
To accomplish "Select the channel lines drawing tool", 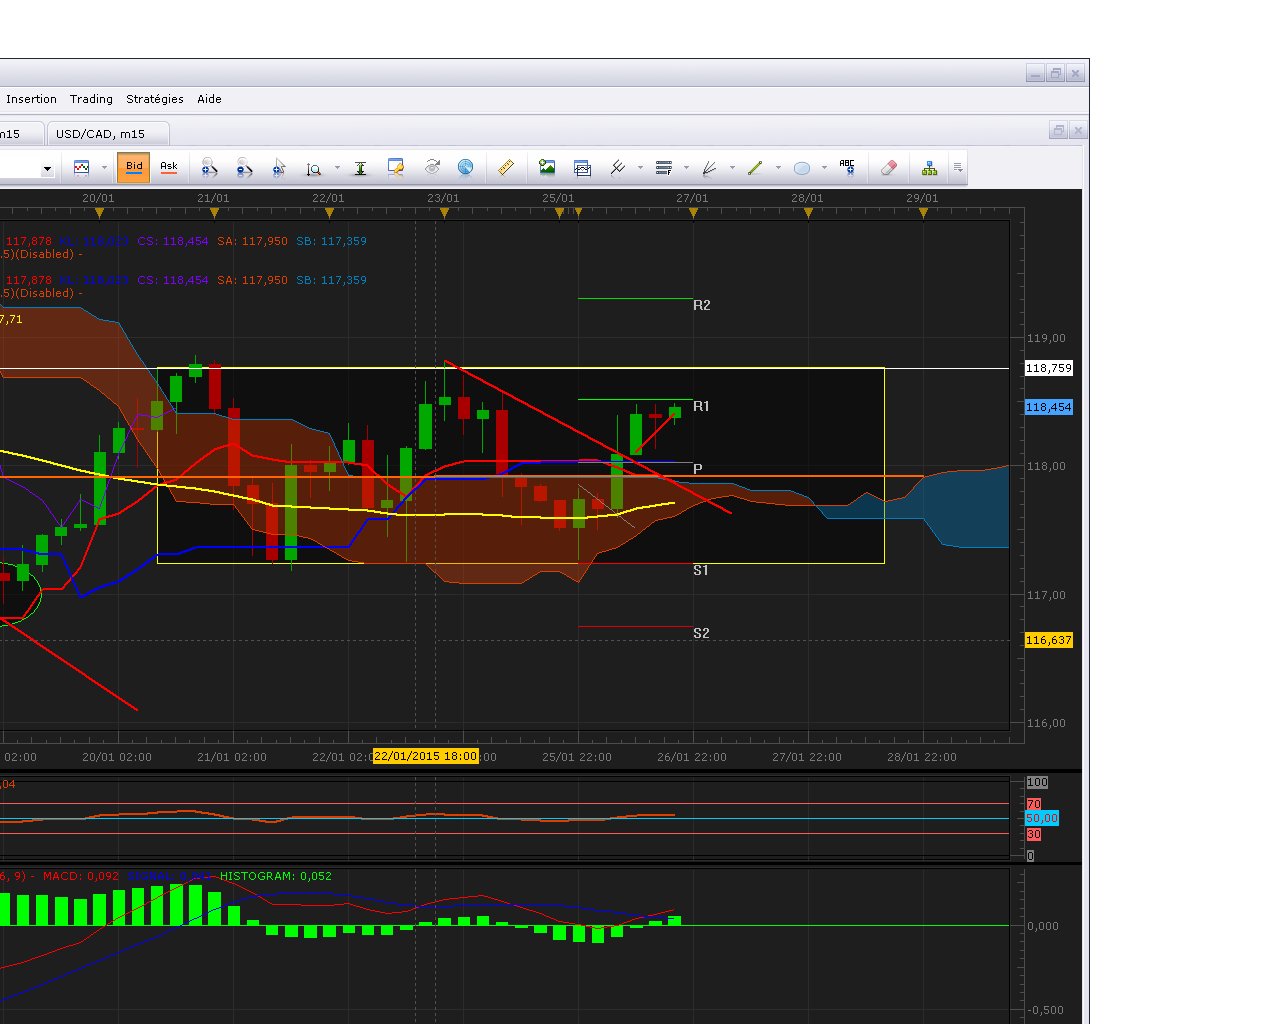I will click(x=618, y=168).
